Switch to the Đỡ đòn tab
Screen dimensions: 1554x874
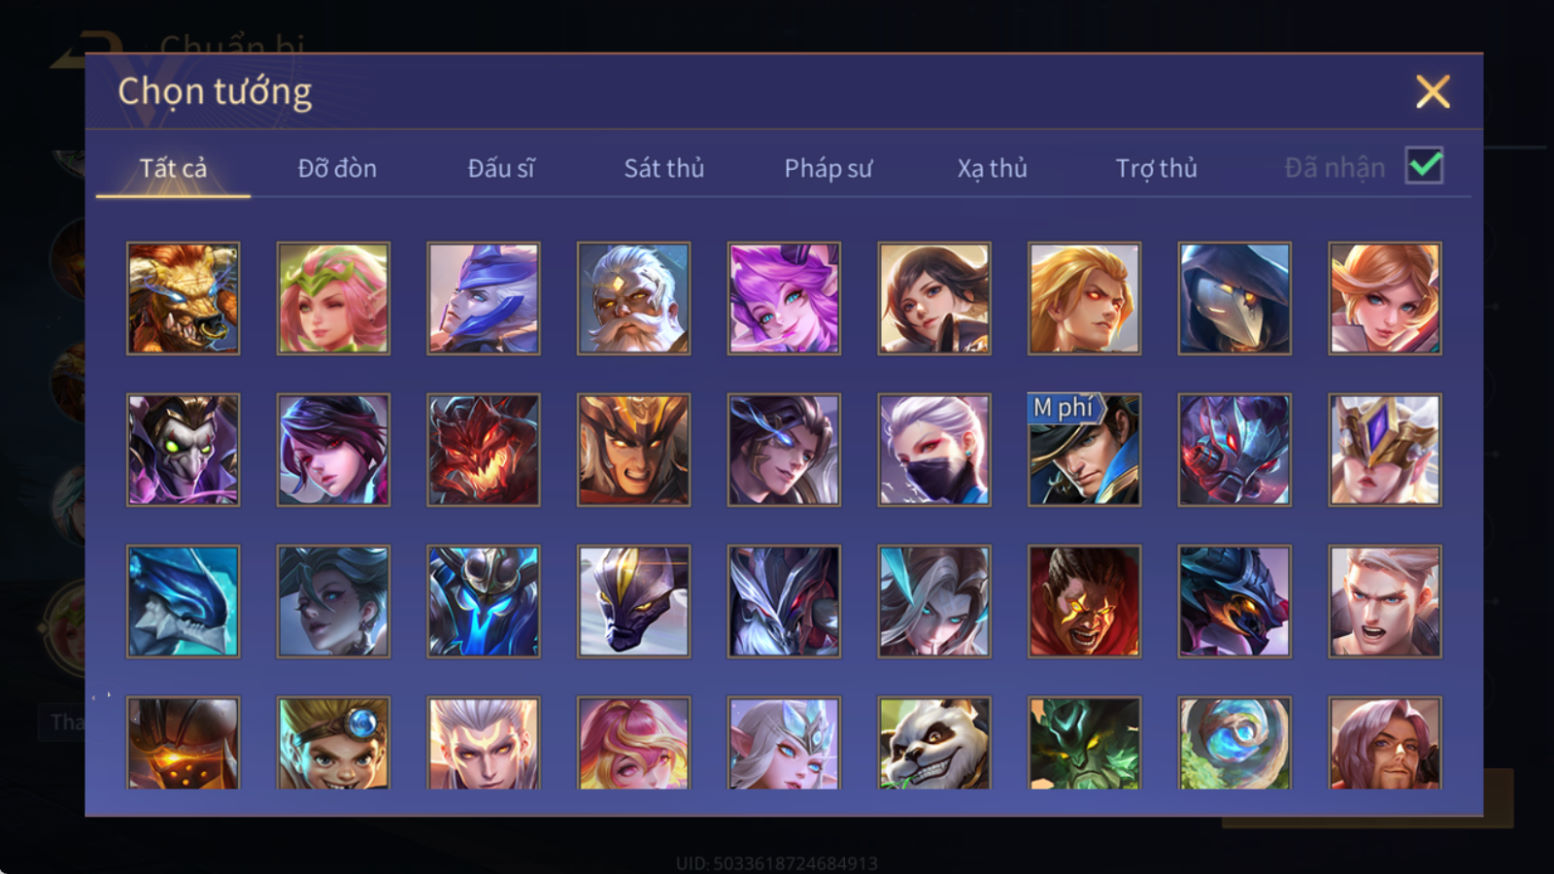337,168
